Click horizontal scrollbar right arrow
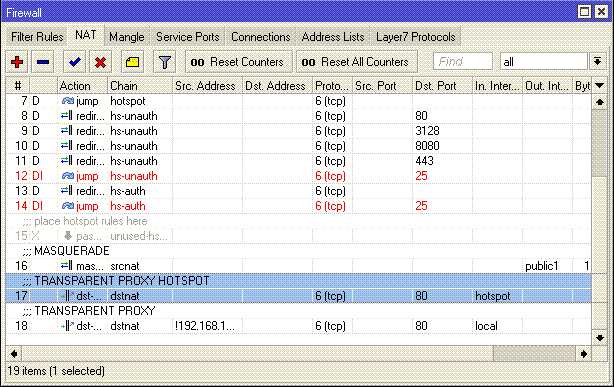The image size is (614, 387). coord(584,354)
